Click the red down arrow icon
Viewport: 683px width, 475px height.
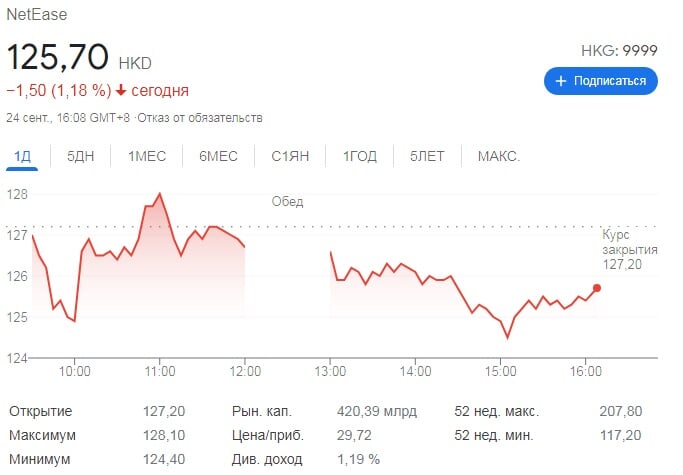(x=121, y=91)
